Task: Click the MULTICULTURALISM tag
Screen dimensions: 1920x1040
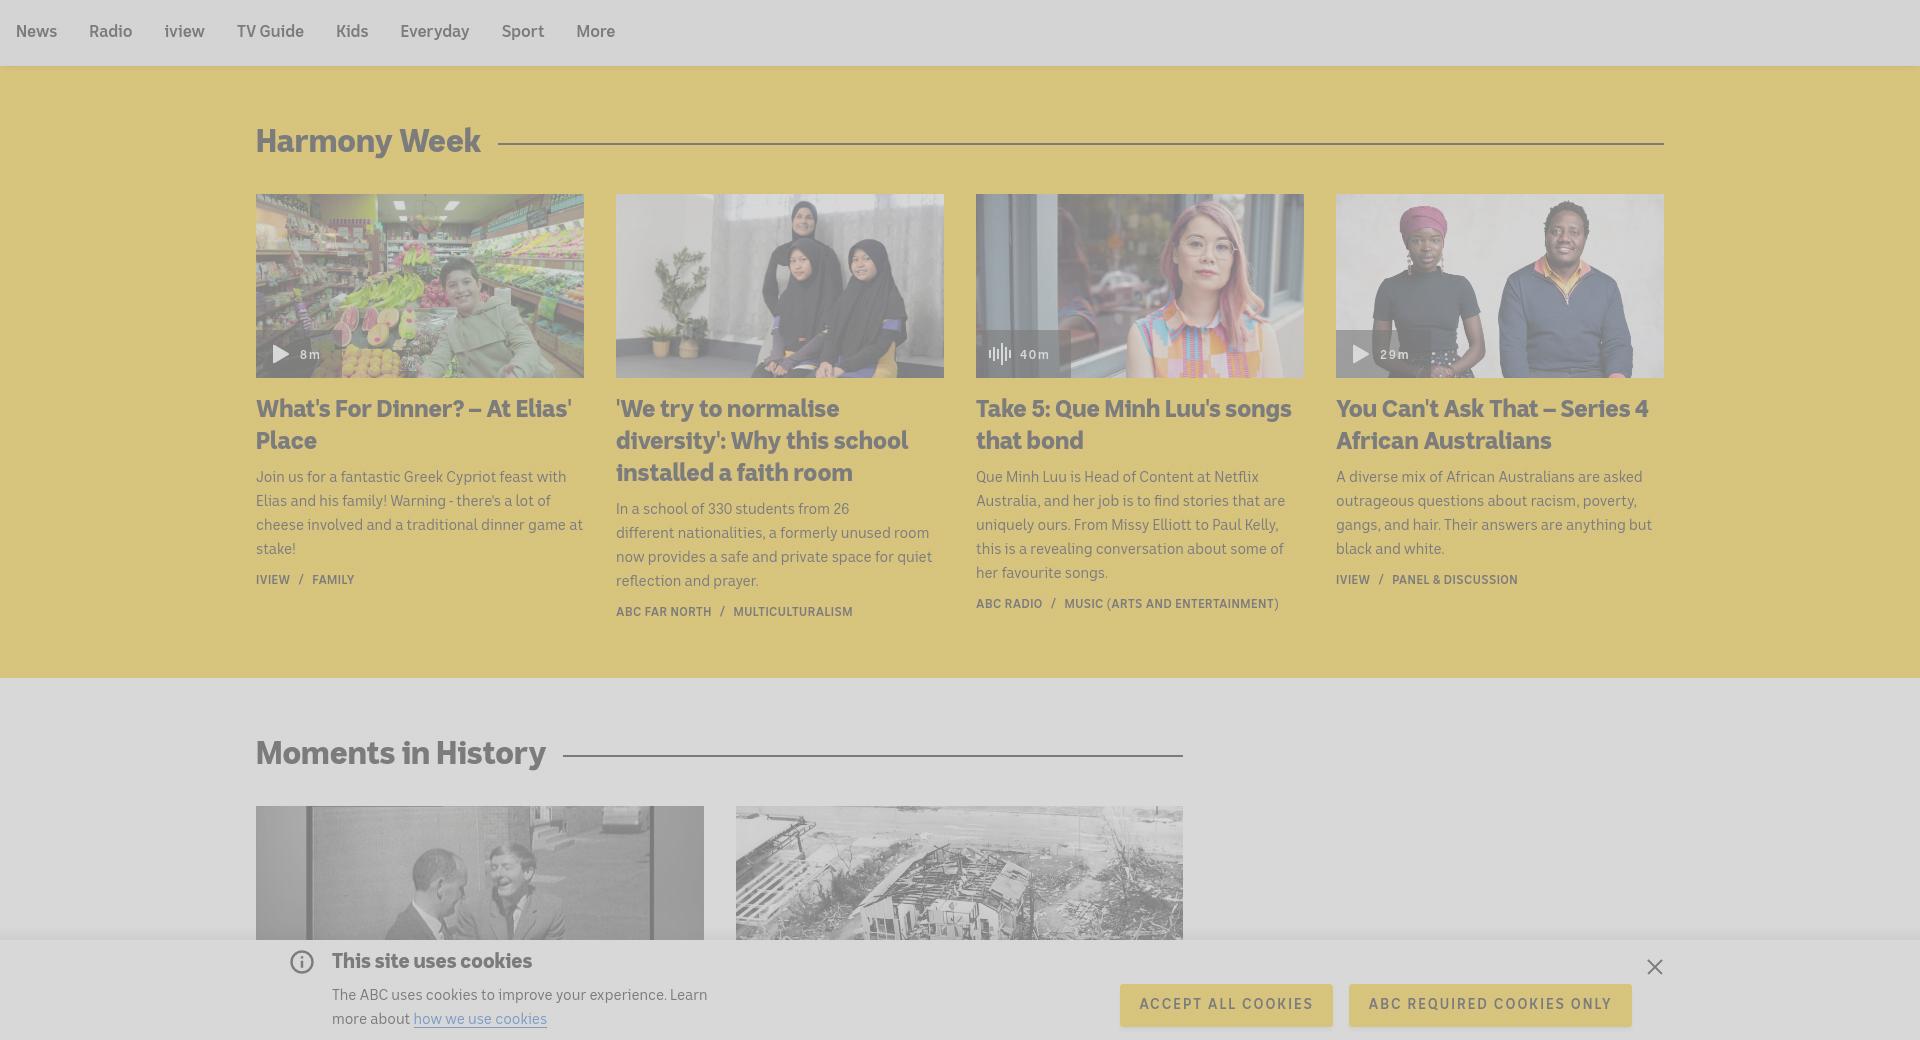Action: tap(793, 612)
